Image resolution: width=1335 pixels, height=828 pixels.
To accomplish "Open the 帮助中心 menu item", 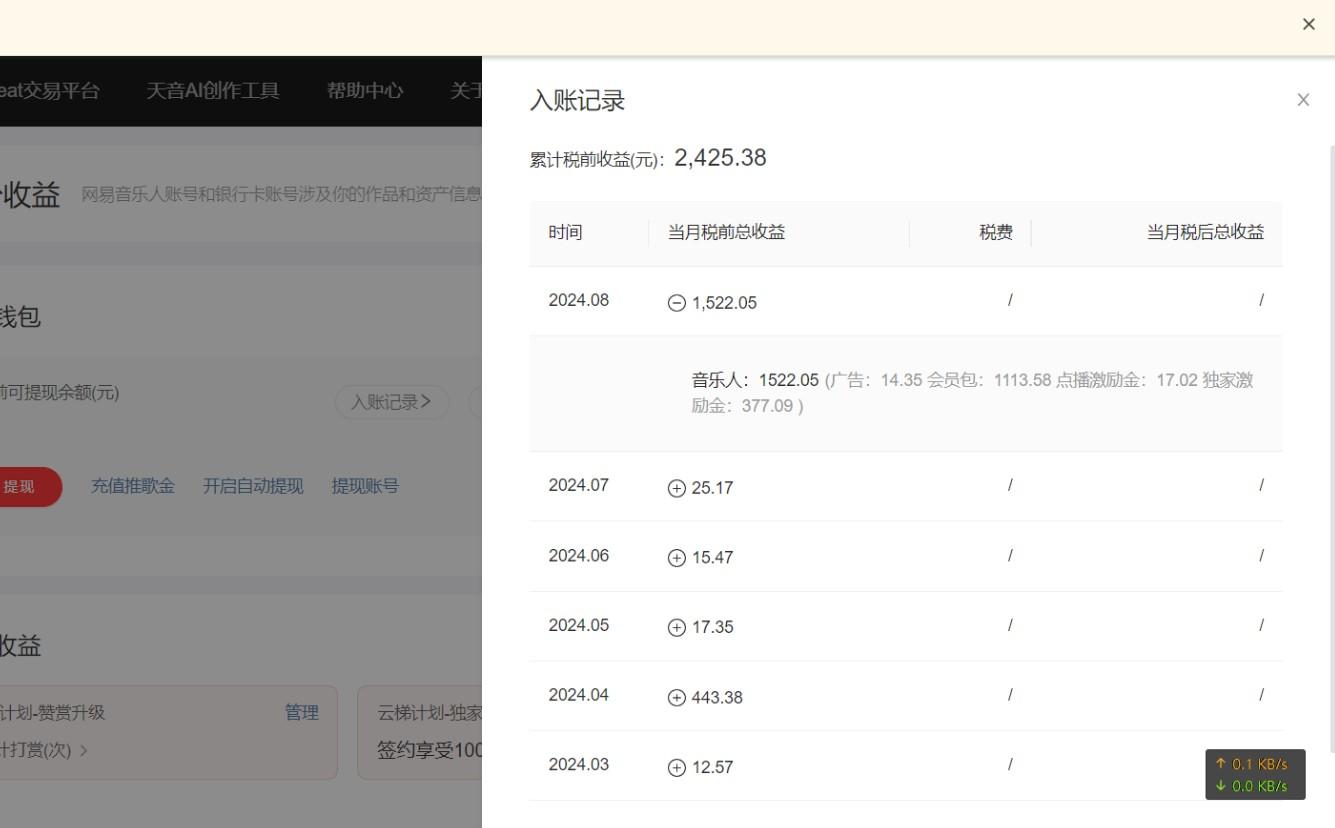I will point(364,90).
